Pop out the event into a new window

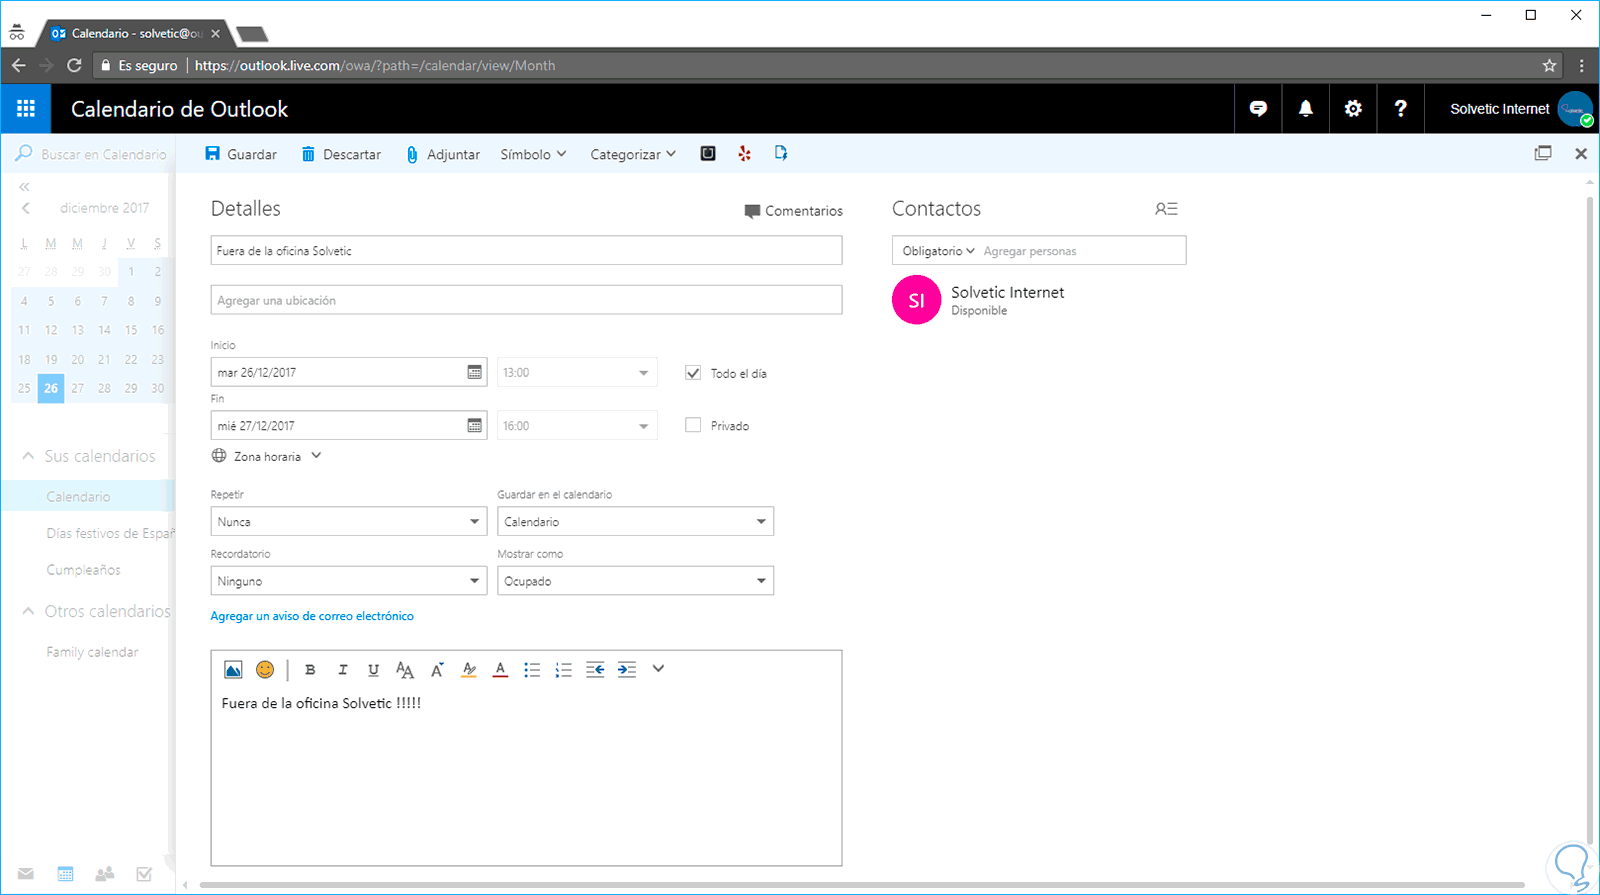point(1543,153)
